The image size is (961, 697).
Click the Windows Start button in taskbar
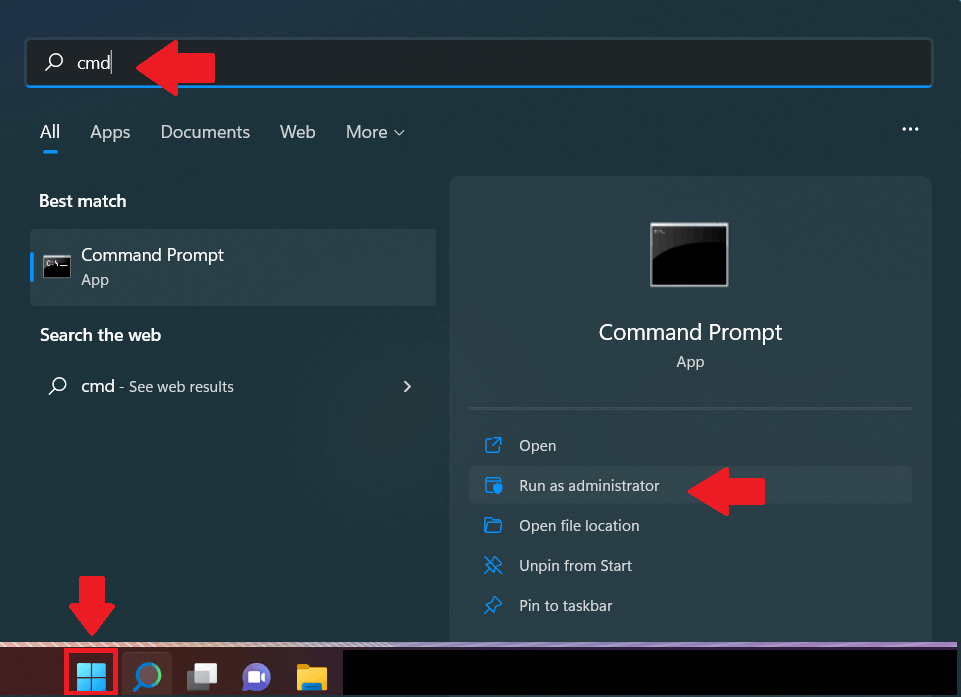(x=91, y=676)
